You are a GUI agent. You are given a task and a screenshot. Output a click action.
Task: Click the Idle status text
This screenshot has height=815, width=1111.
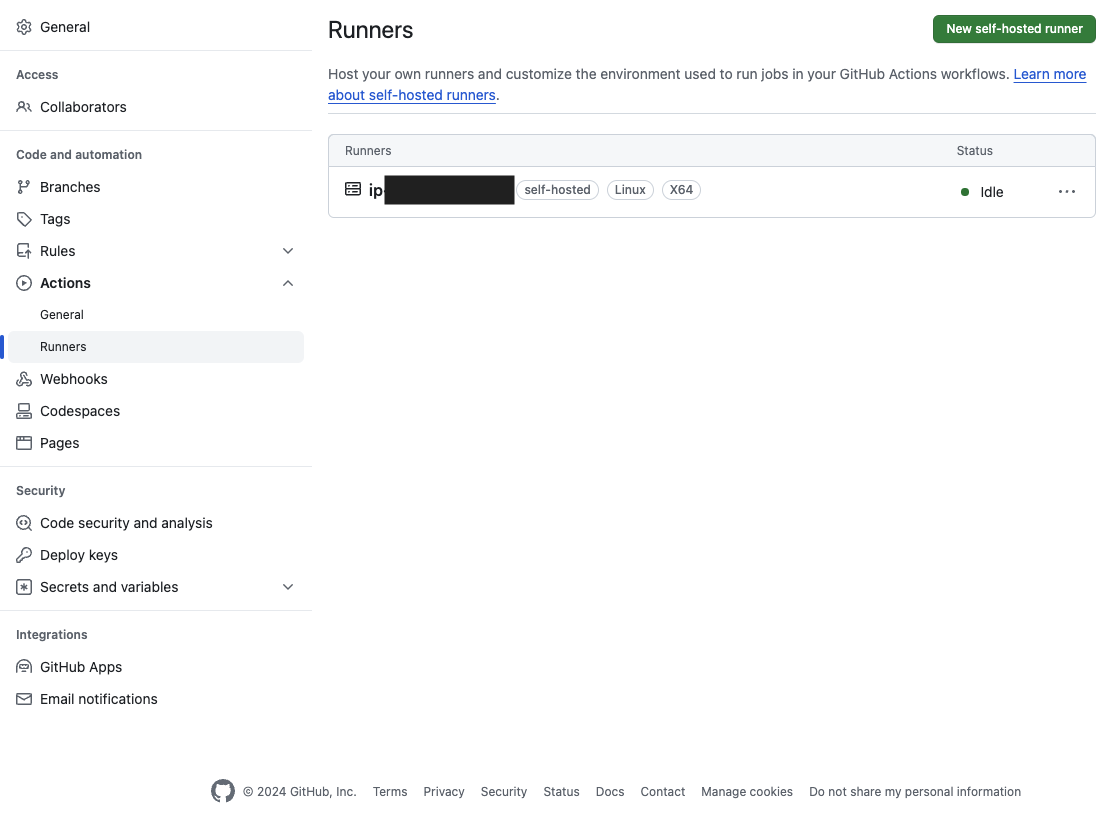pyautogui.click(x=991, y=192)
